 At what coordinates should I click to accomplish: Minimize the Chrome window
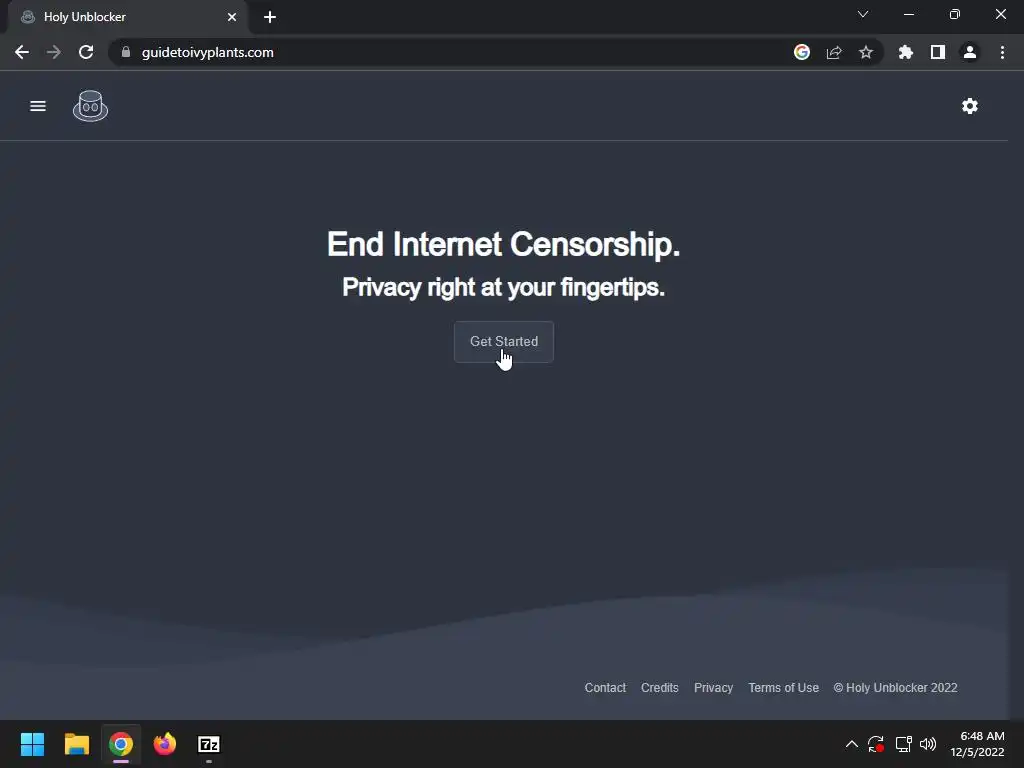pyautogui.click(x=908, y=14)
